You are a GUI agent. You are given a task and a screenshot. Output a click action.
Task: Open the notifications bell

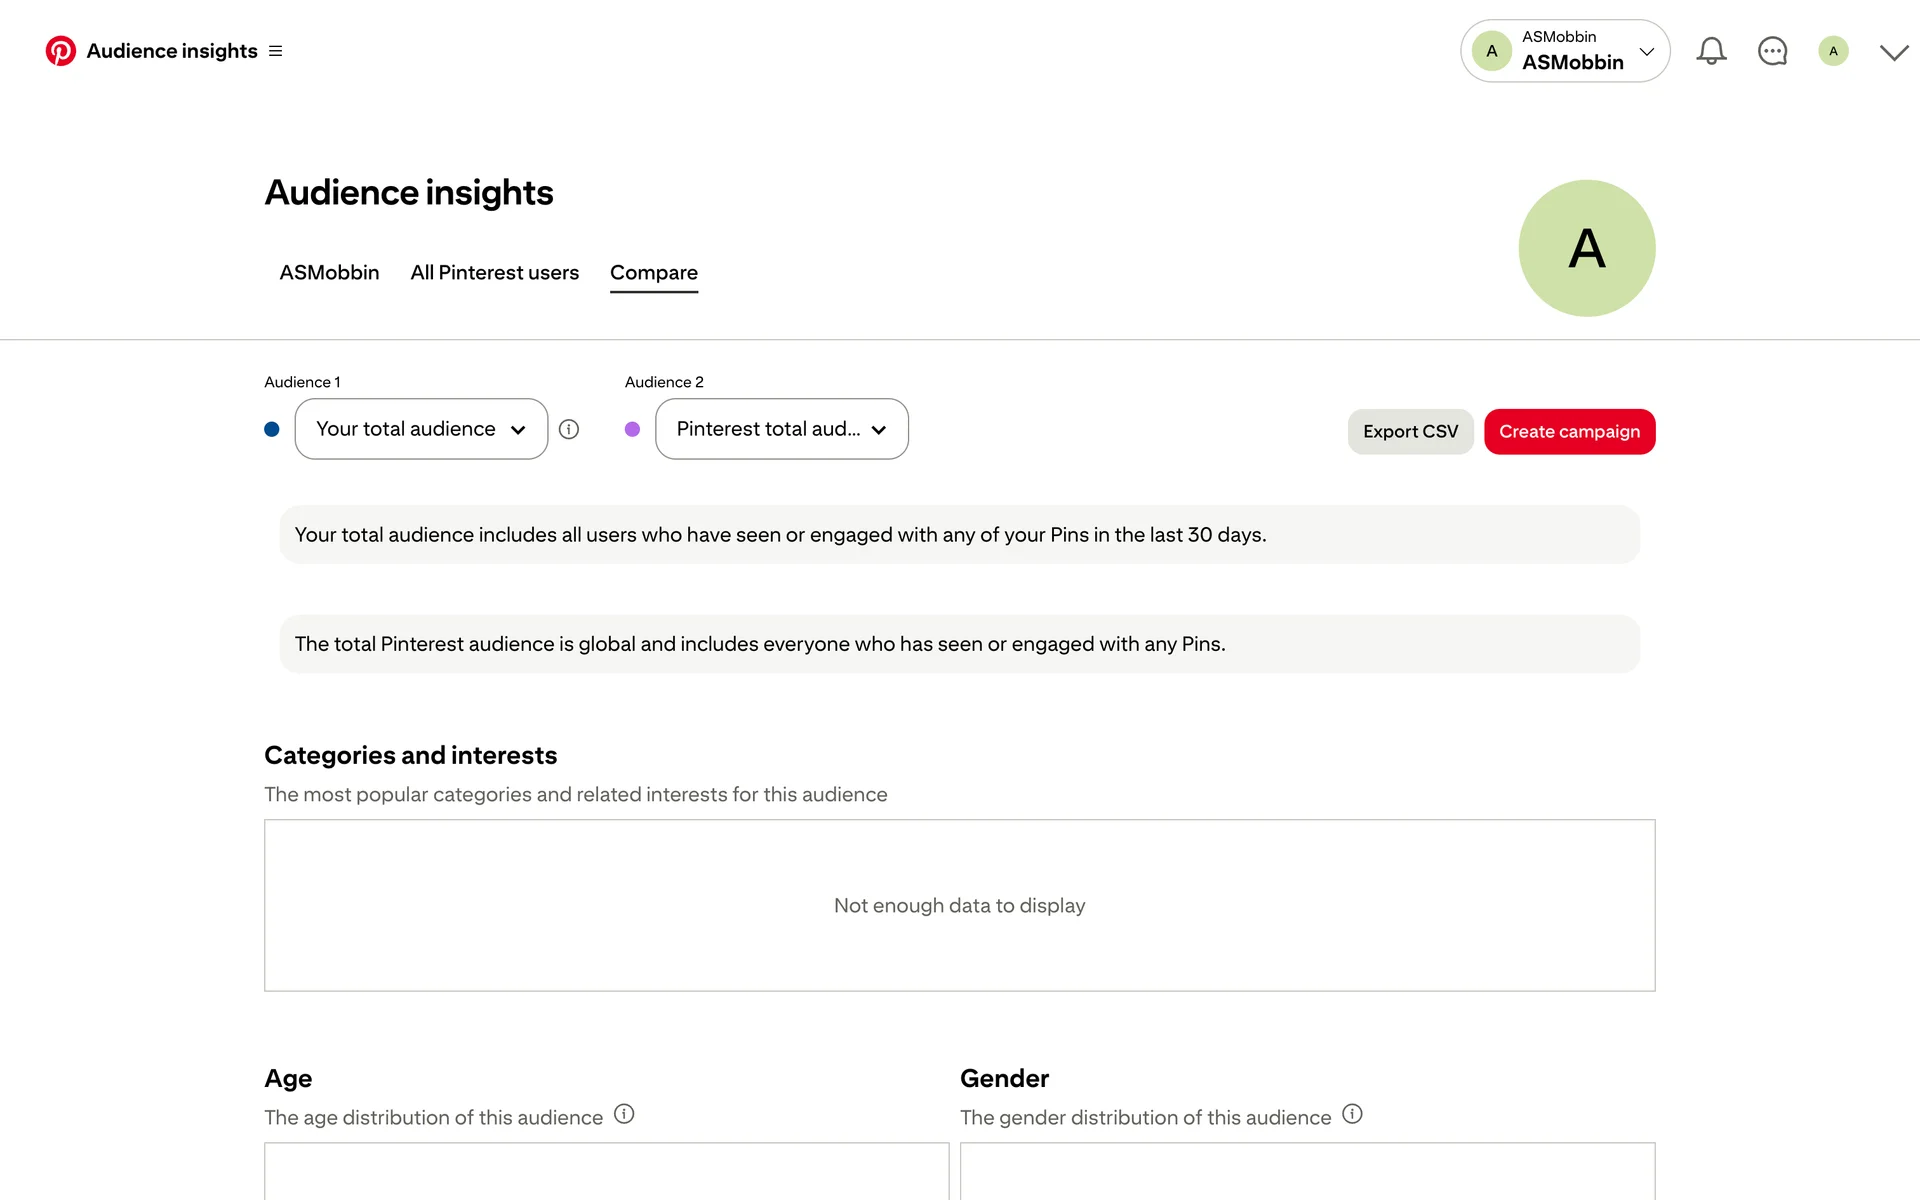pos(1711,51)
